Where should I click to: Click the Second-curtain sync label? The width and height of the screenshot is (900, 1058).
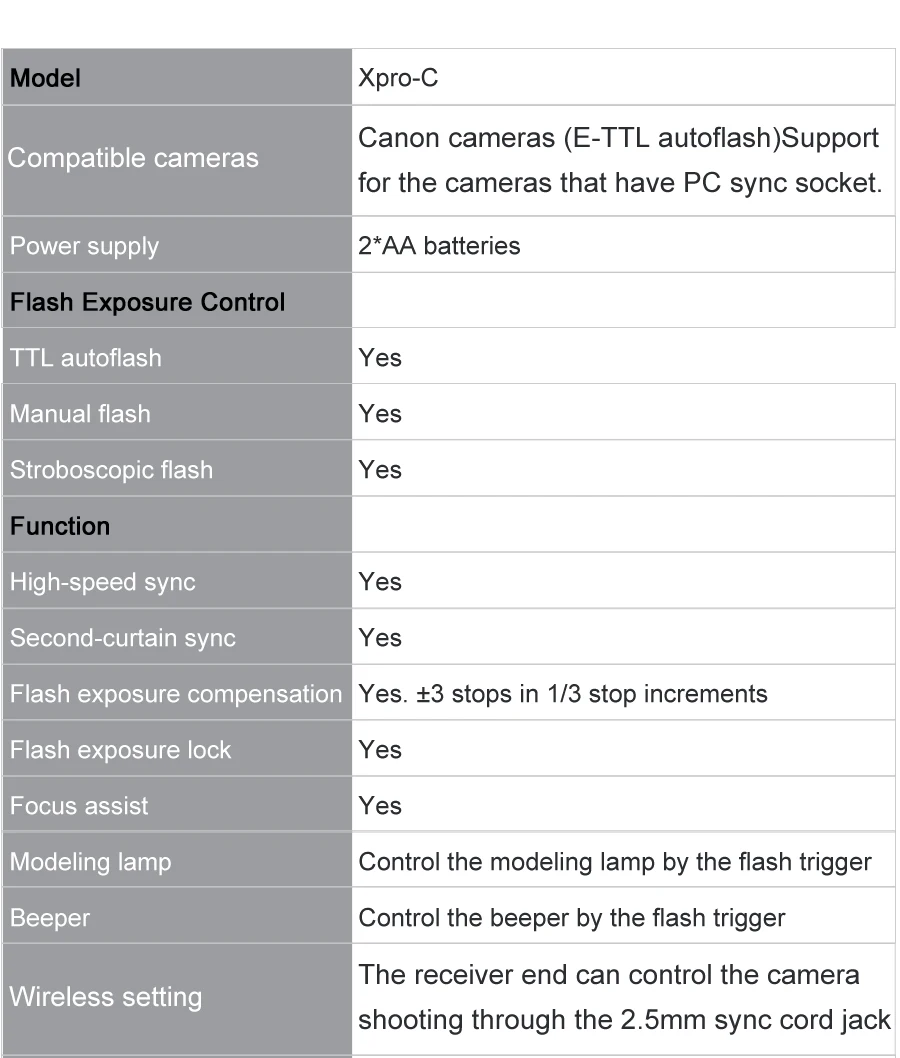[x=122, y=637]
